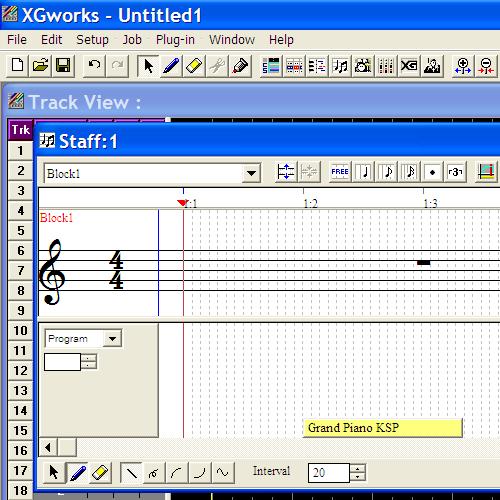Create a new file from the main toolbar
Image resolution: width=500 pixels, height=500 pixels.
17,66
